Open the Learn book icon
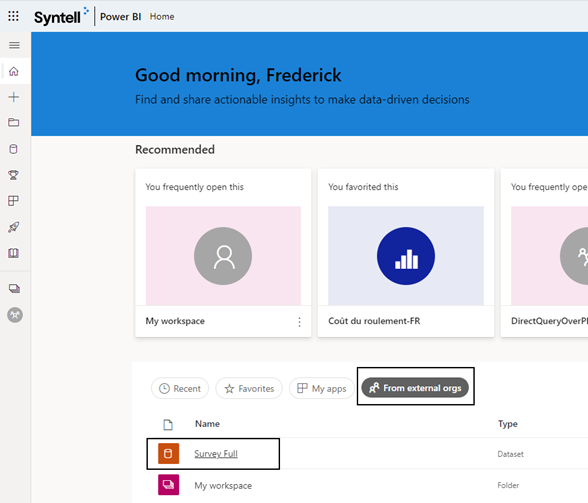Screen dimensions: 588x503 pyautogui.click(x=14, y=253)
